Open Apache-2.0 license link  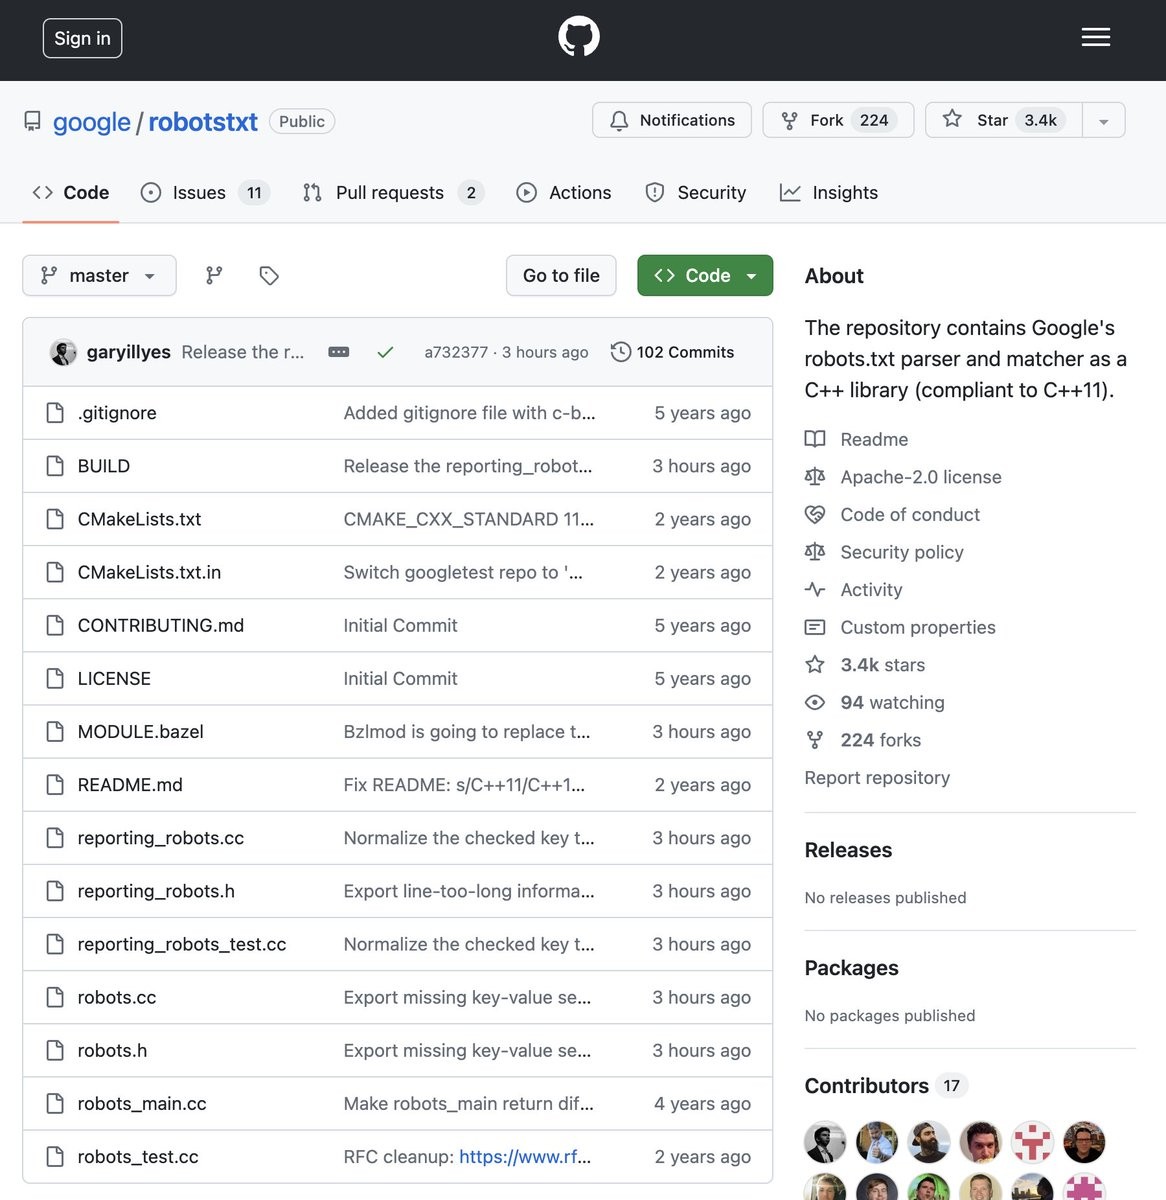pos(921,477)
